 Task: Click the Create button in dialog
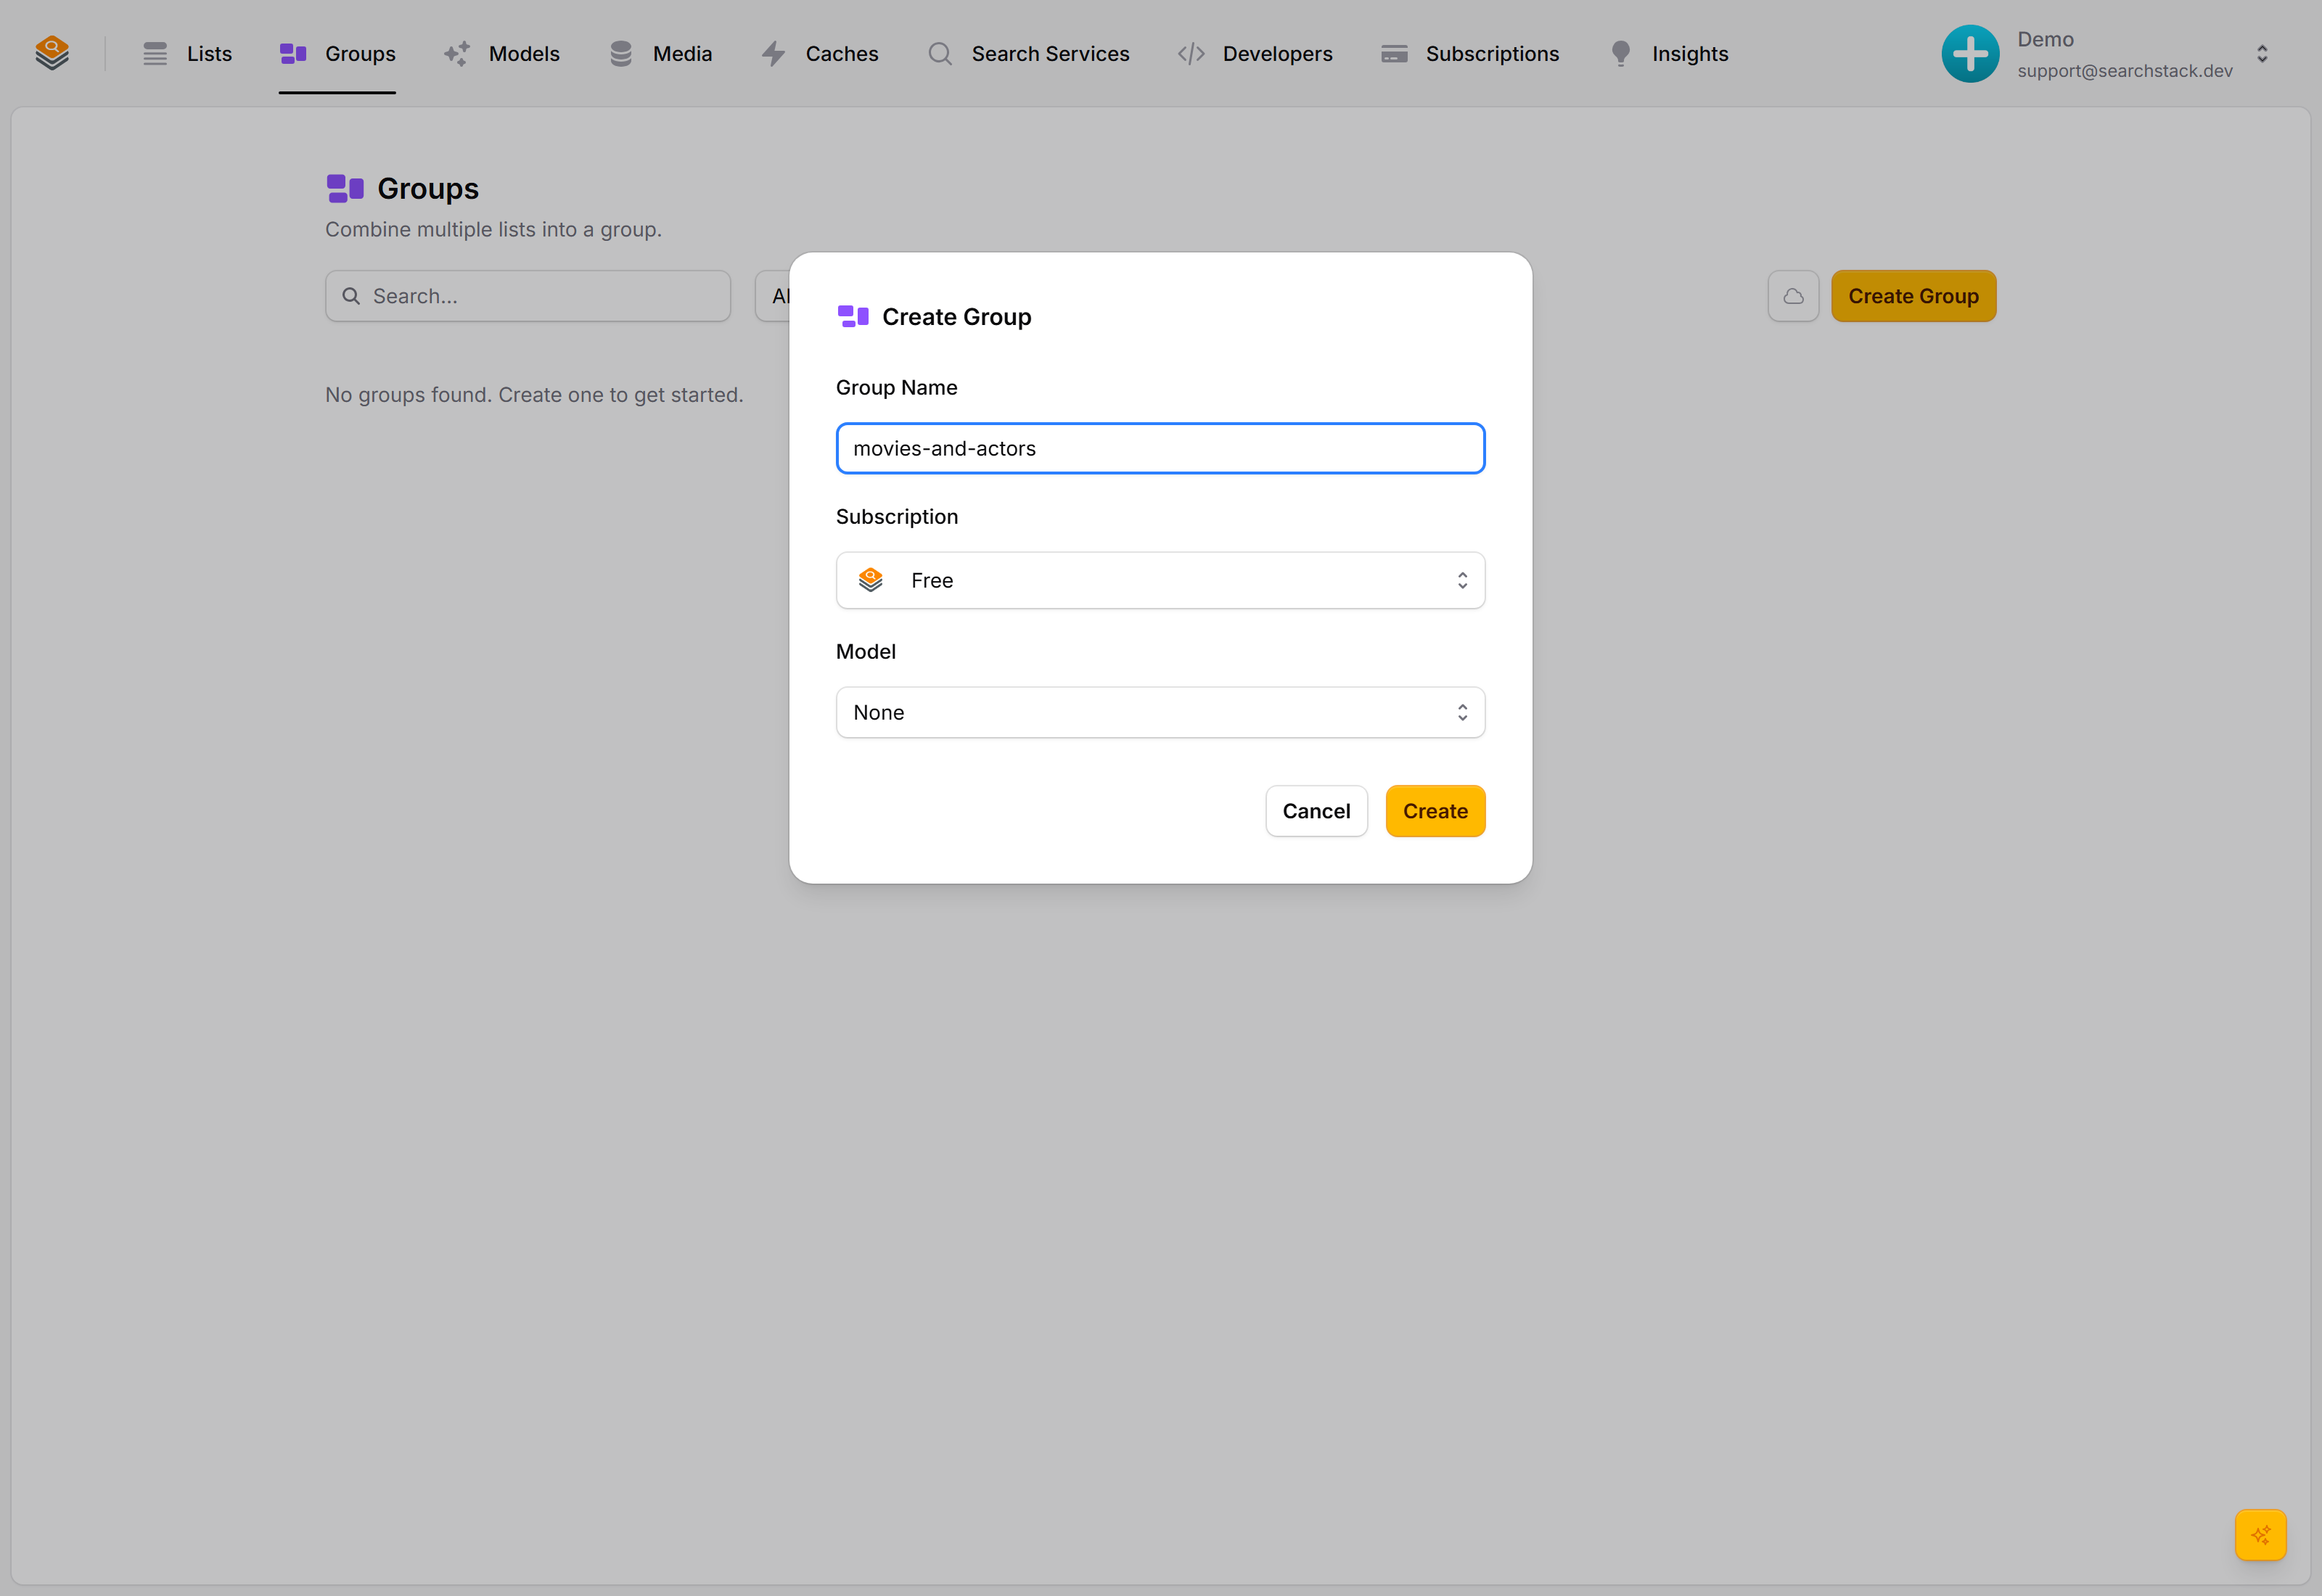click(1435, 811)
